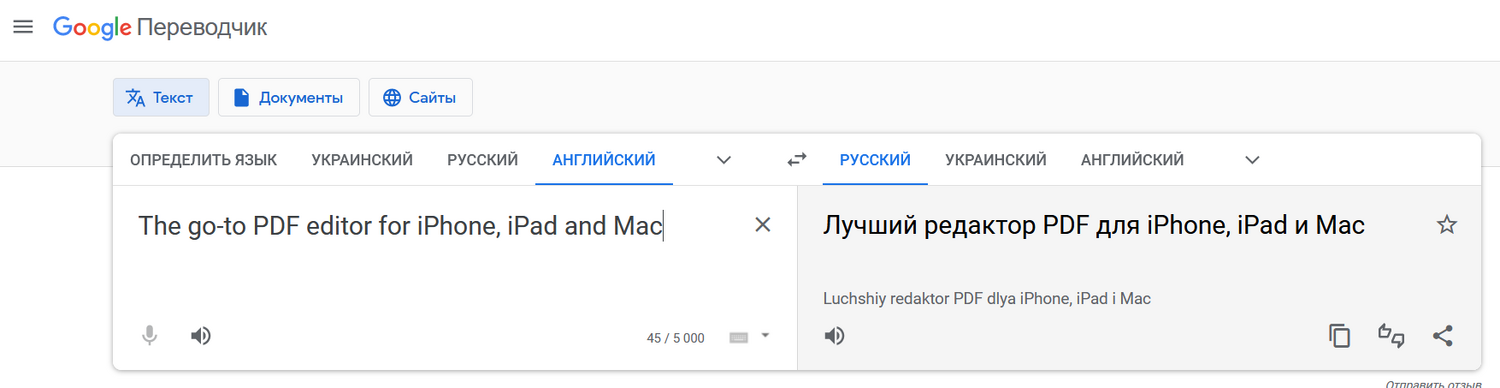Viewport: 1500px width, 388px height.
Task: Select Определить язык auto-detect option
Action: pos(204,159)
